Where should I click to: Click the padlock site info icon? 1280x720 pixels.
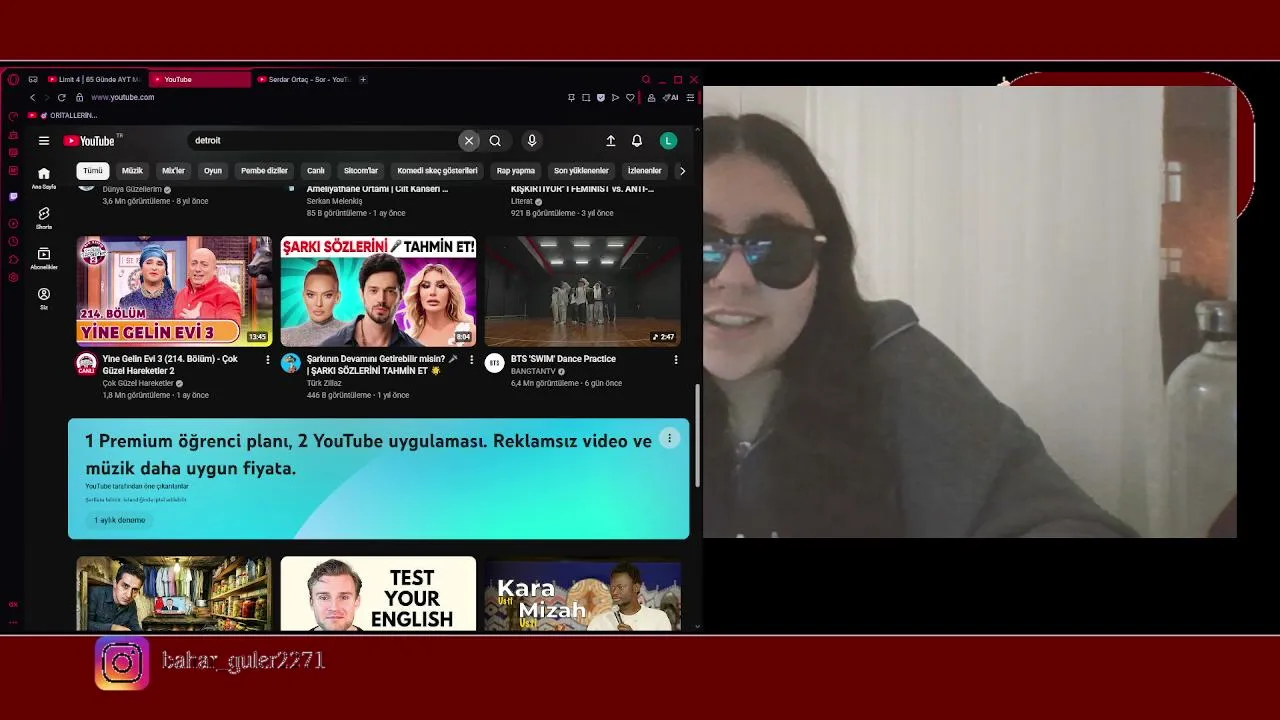[x=79, y=97]
